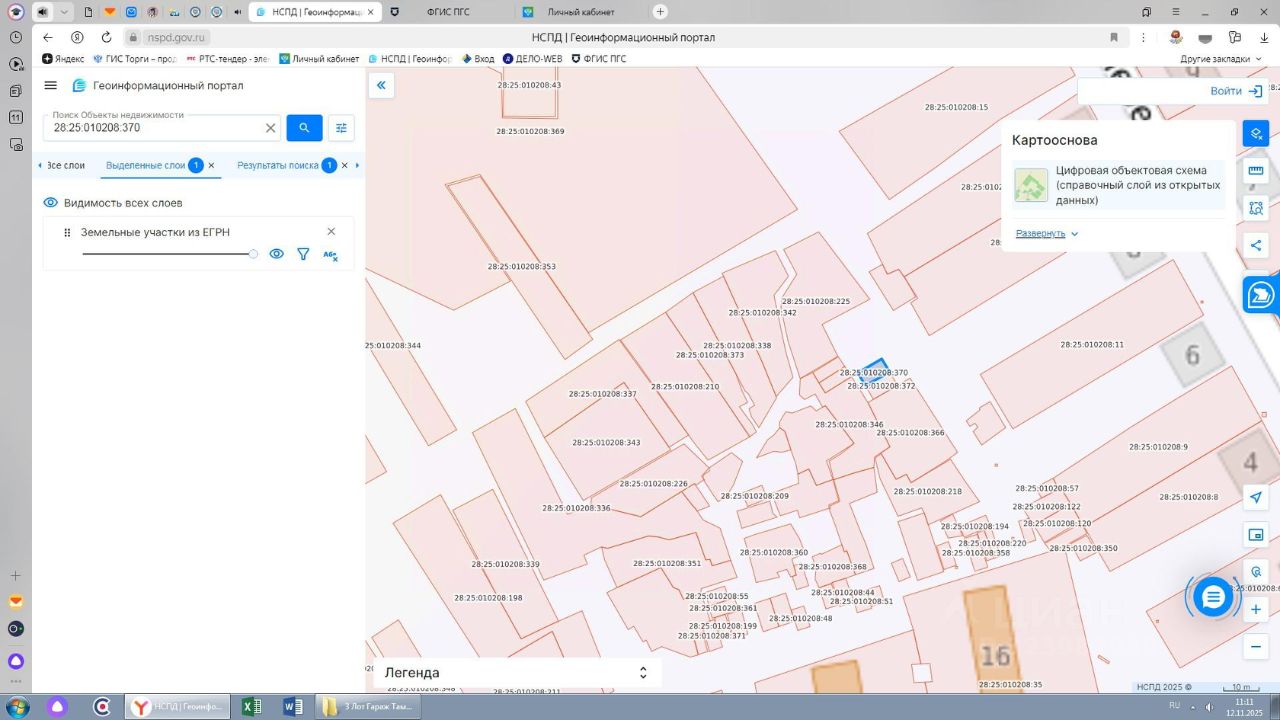Click the cadastral number search field
This screenshot has width=1280, height=720.
pos(155,128)
